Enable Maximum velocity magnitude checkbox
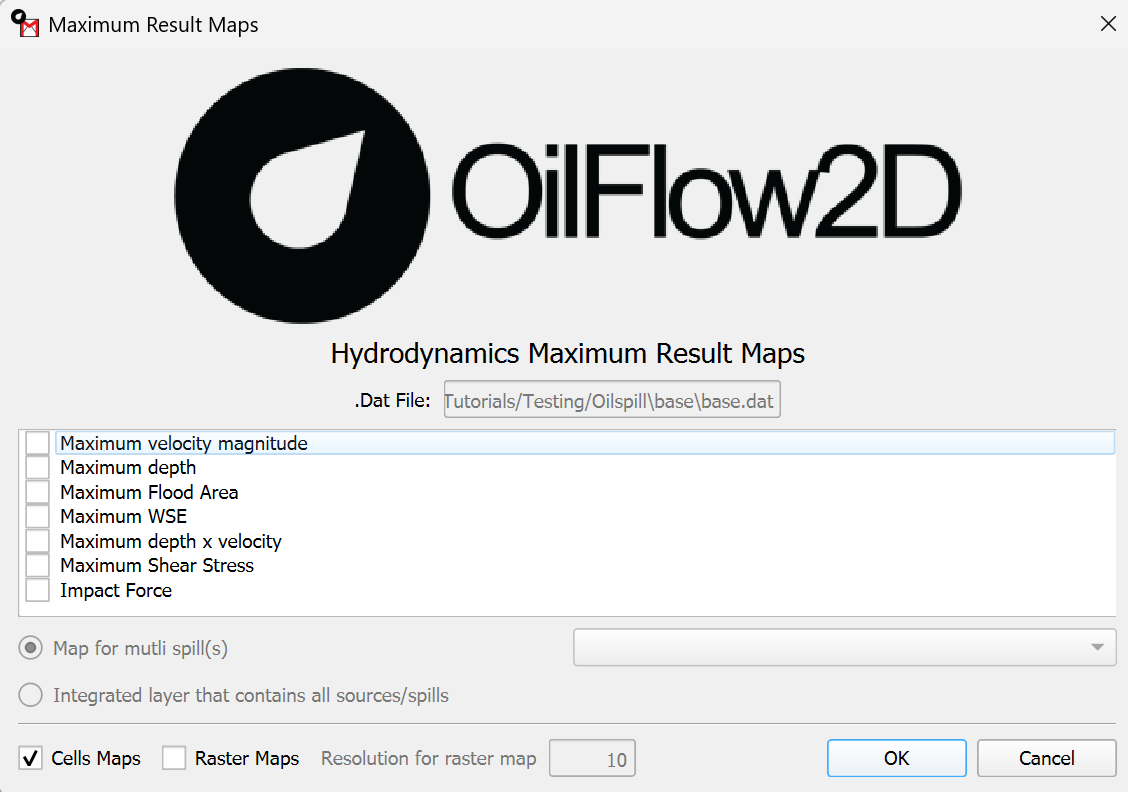Screen dimensions: 1128x792 [x=37, y=443]
